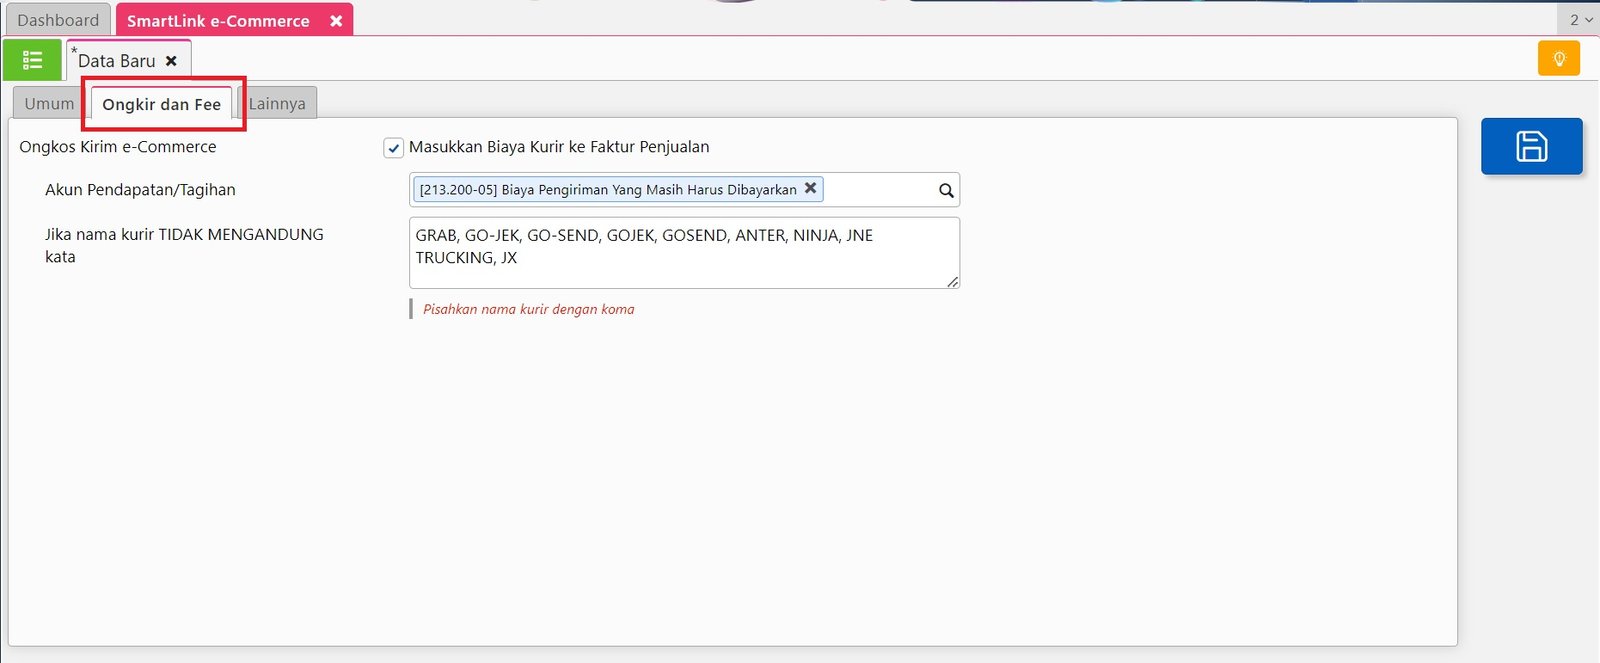This screenshot has height=663, width=1600.
Task: Close the SmartLink e-Commerce tab
Action: coord(336,20)
